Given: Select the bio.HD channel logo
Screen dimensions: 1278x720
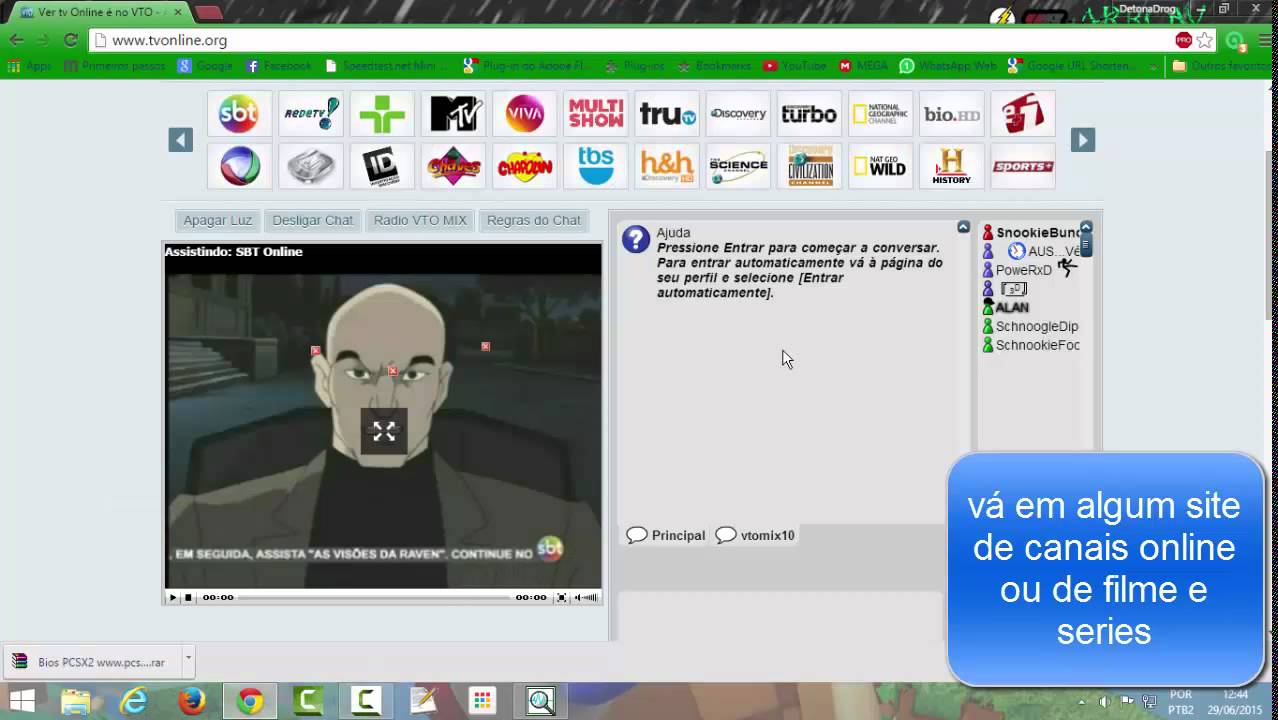Looking at the screenshot, I should click(952, 114).
